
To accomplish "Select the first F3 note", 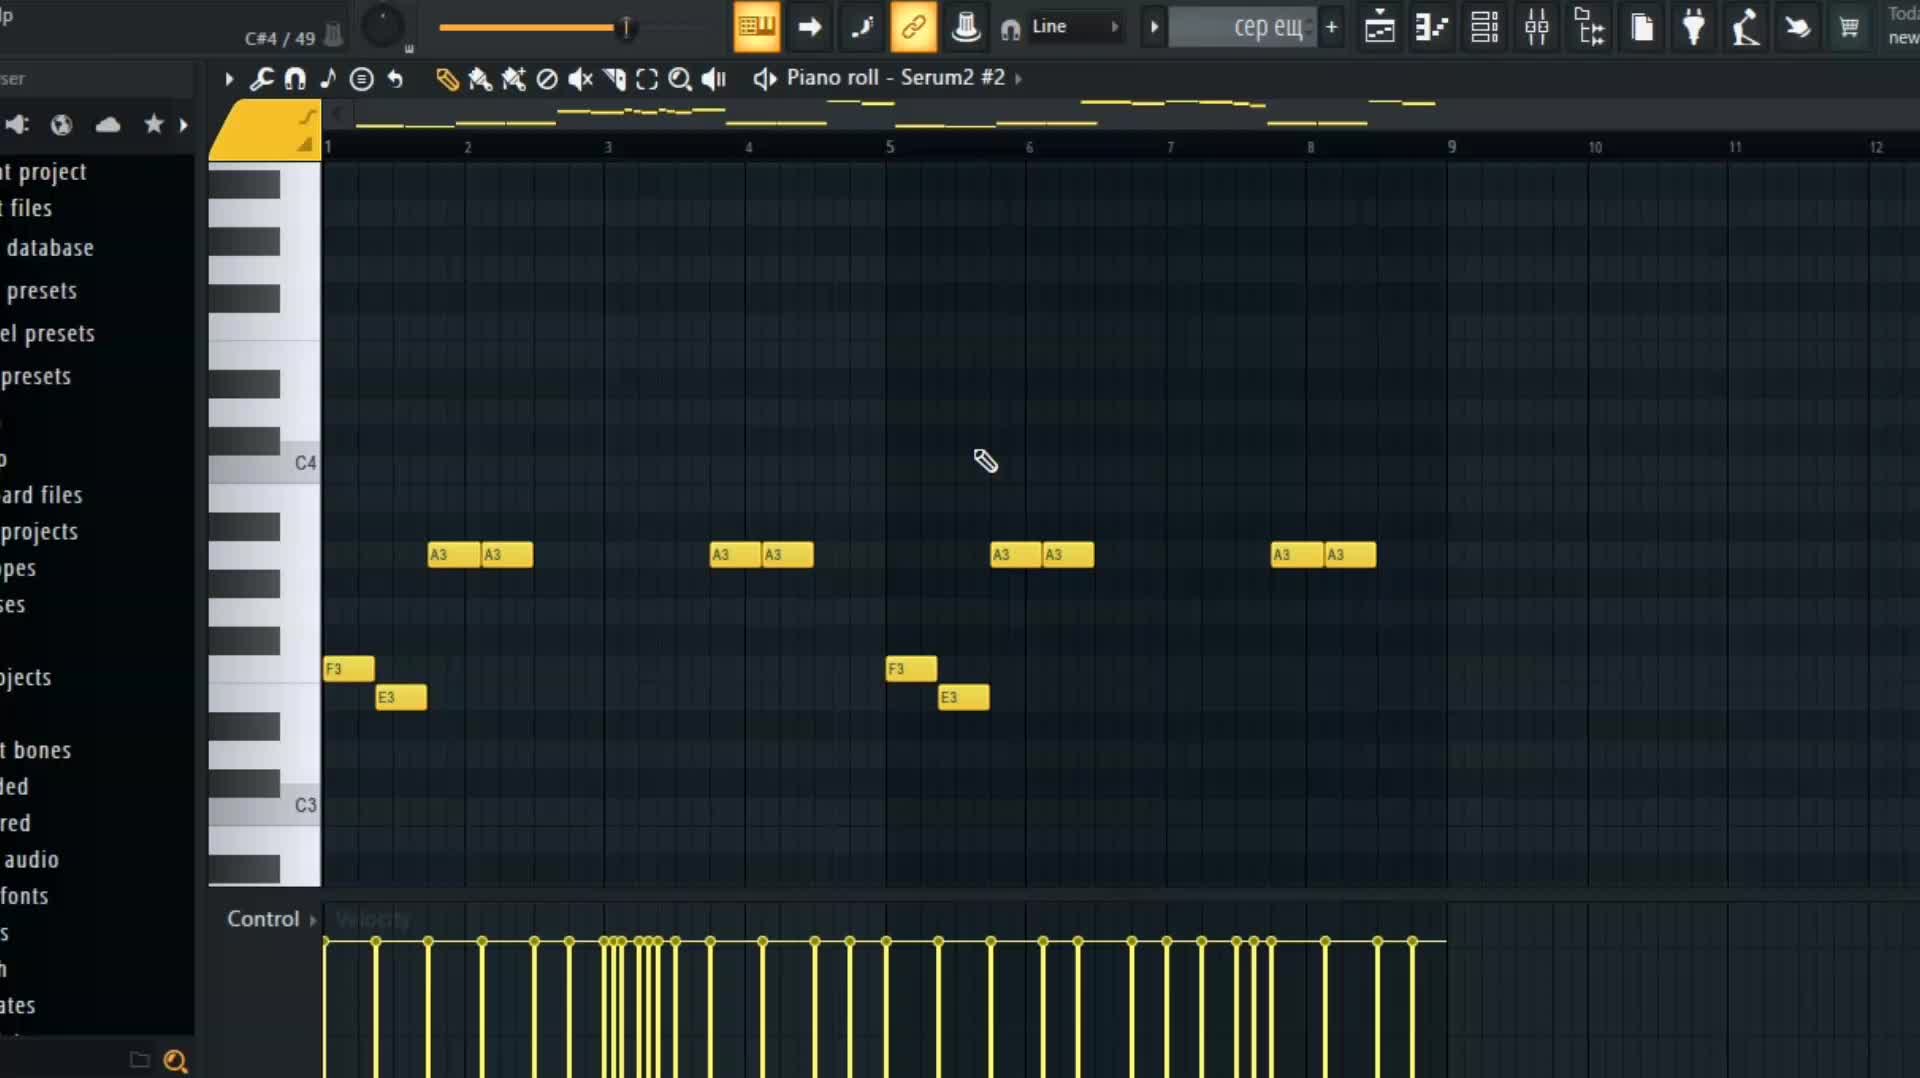I will [x=349, y=669].
